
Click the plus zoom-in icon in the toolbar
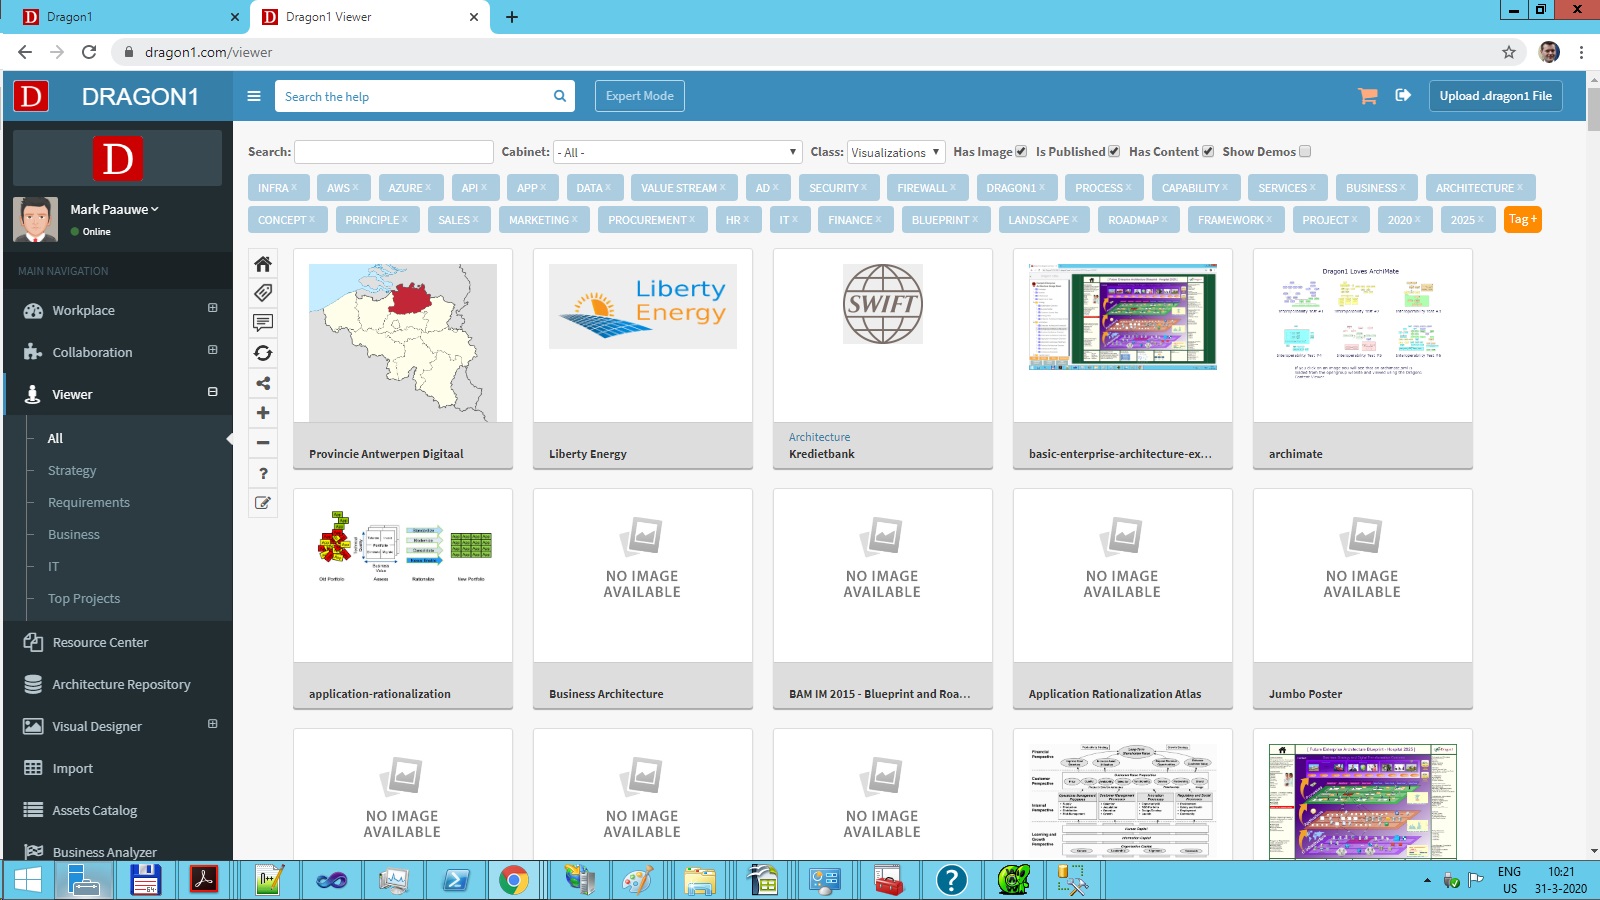263,413
